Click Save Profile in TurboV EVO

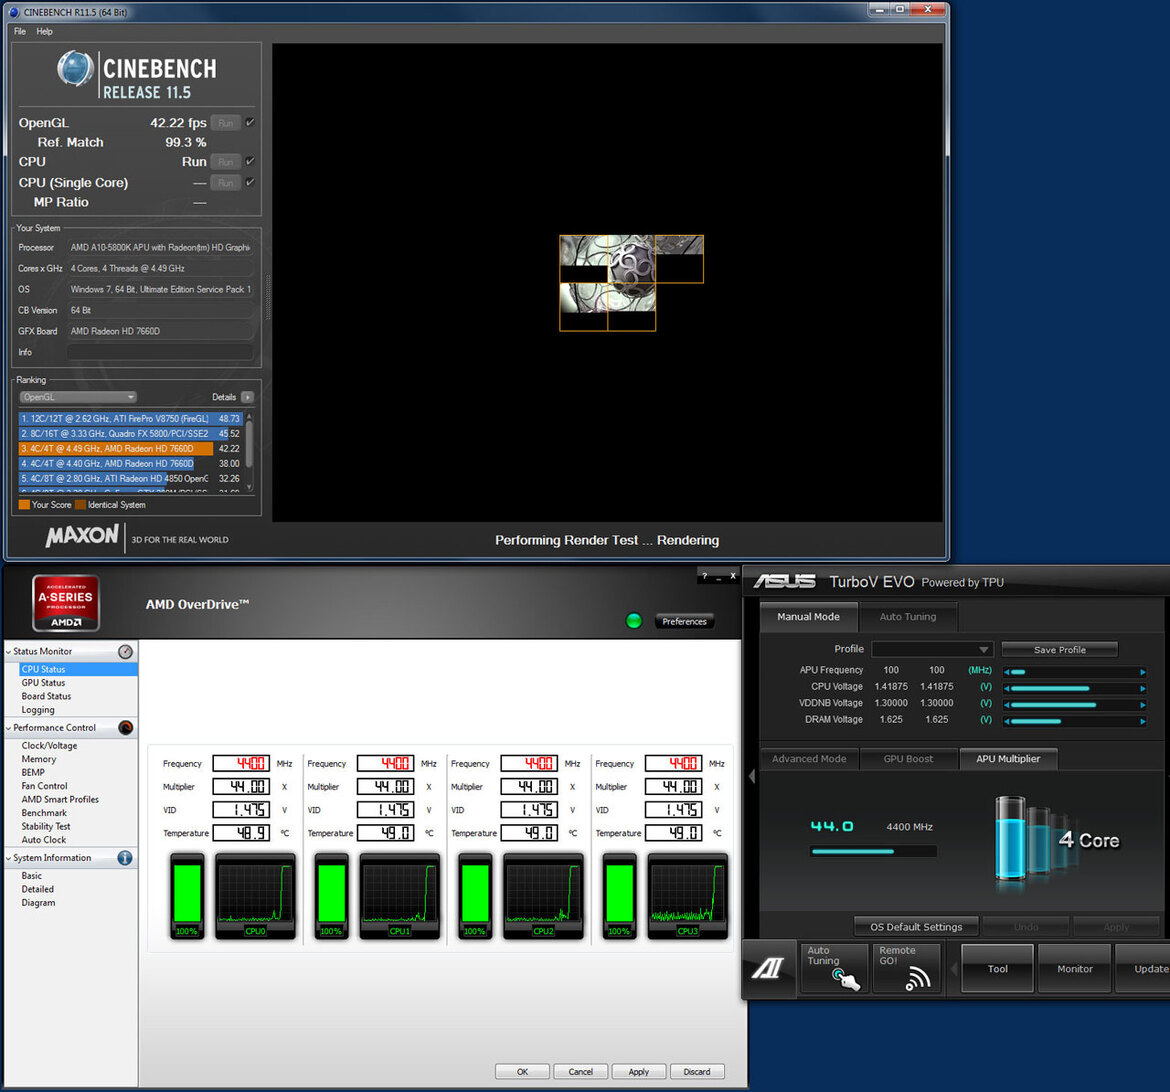pyautogui.click(x=1060, y=649)
